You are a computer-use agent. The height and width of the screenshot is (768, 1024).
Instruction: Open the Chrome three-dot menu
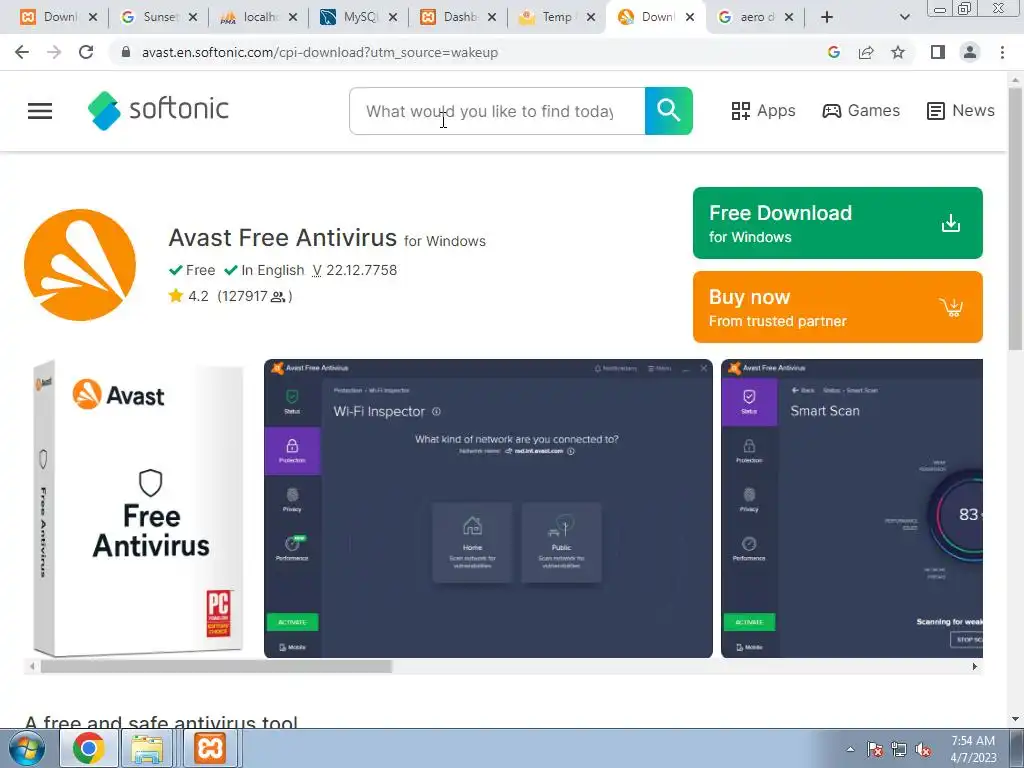coord(1002,52)
